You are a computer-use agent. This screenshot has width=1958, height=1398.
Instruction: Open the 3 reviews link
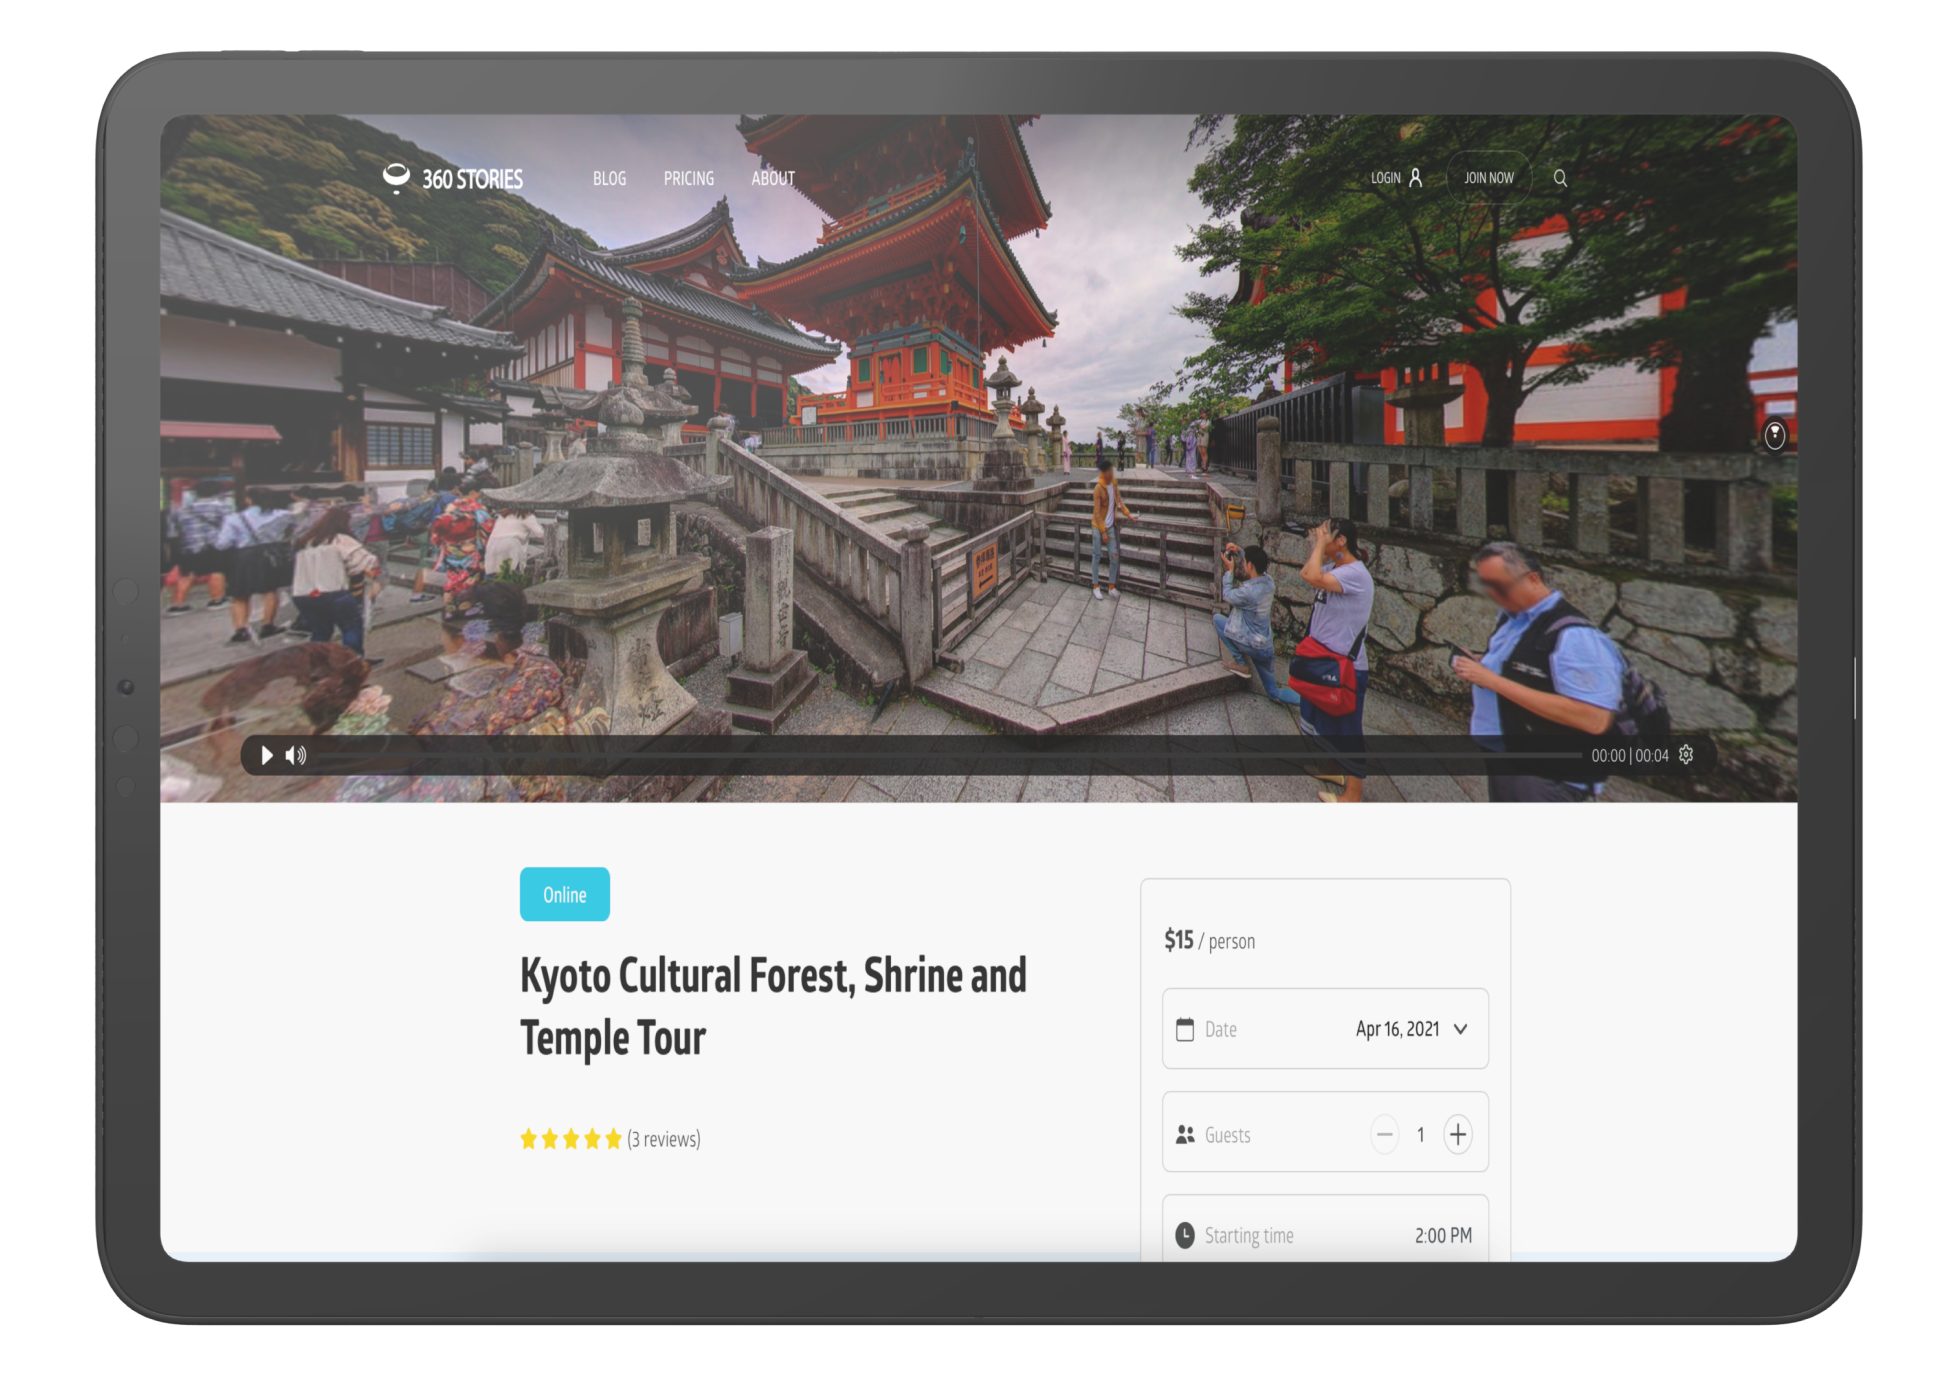click(x=664, y=1138)
